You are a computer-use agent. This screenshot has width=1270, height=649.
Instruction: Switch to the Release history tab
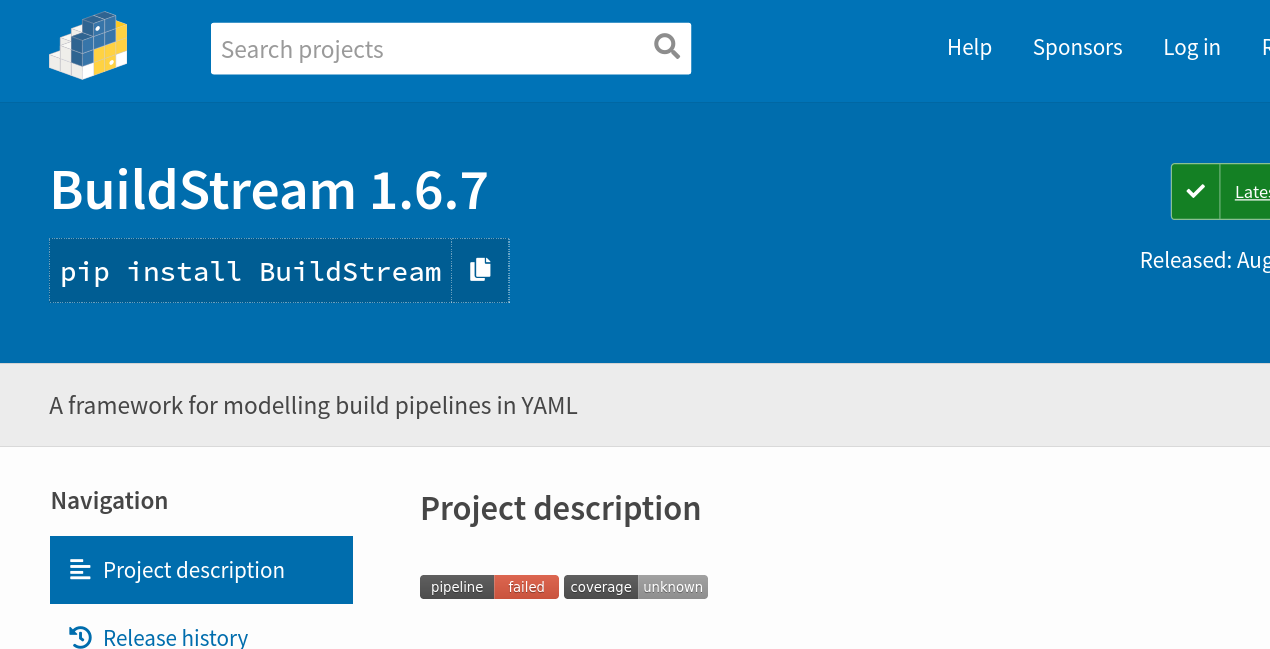tap(175, 637)
